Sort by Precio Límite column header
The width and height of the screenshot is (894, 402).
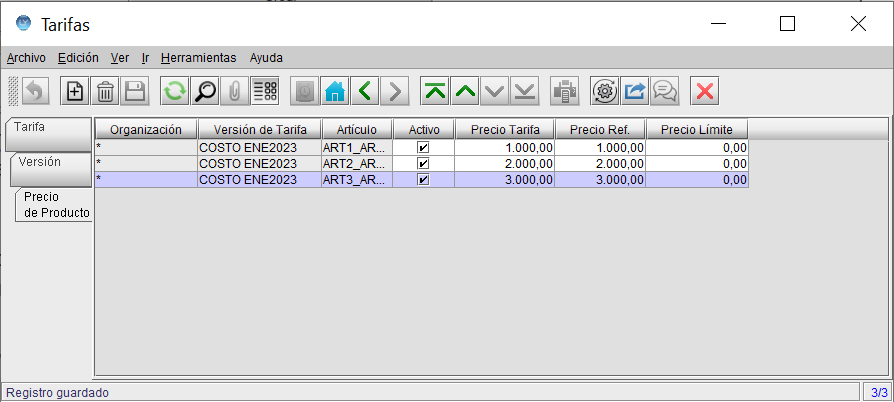point(697,130)
